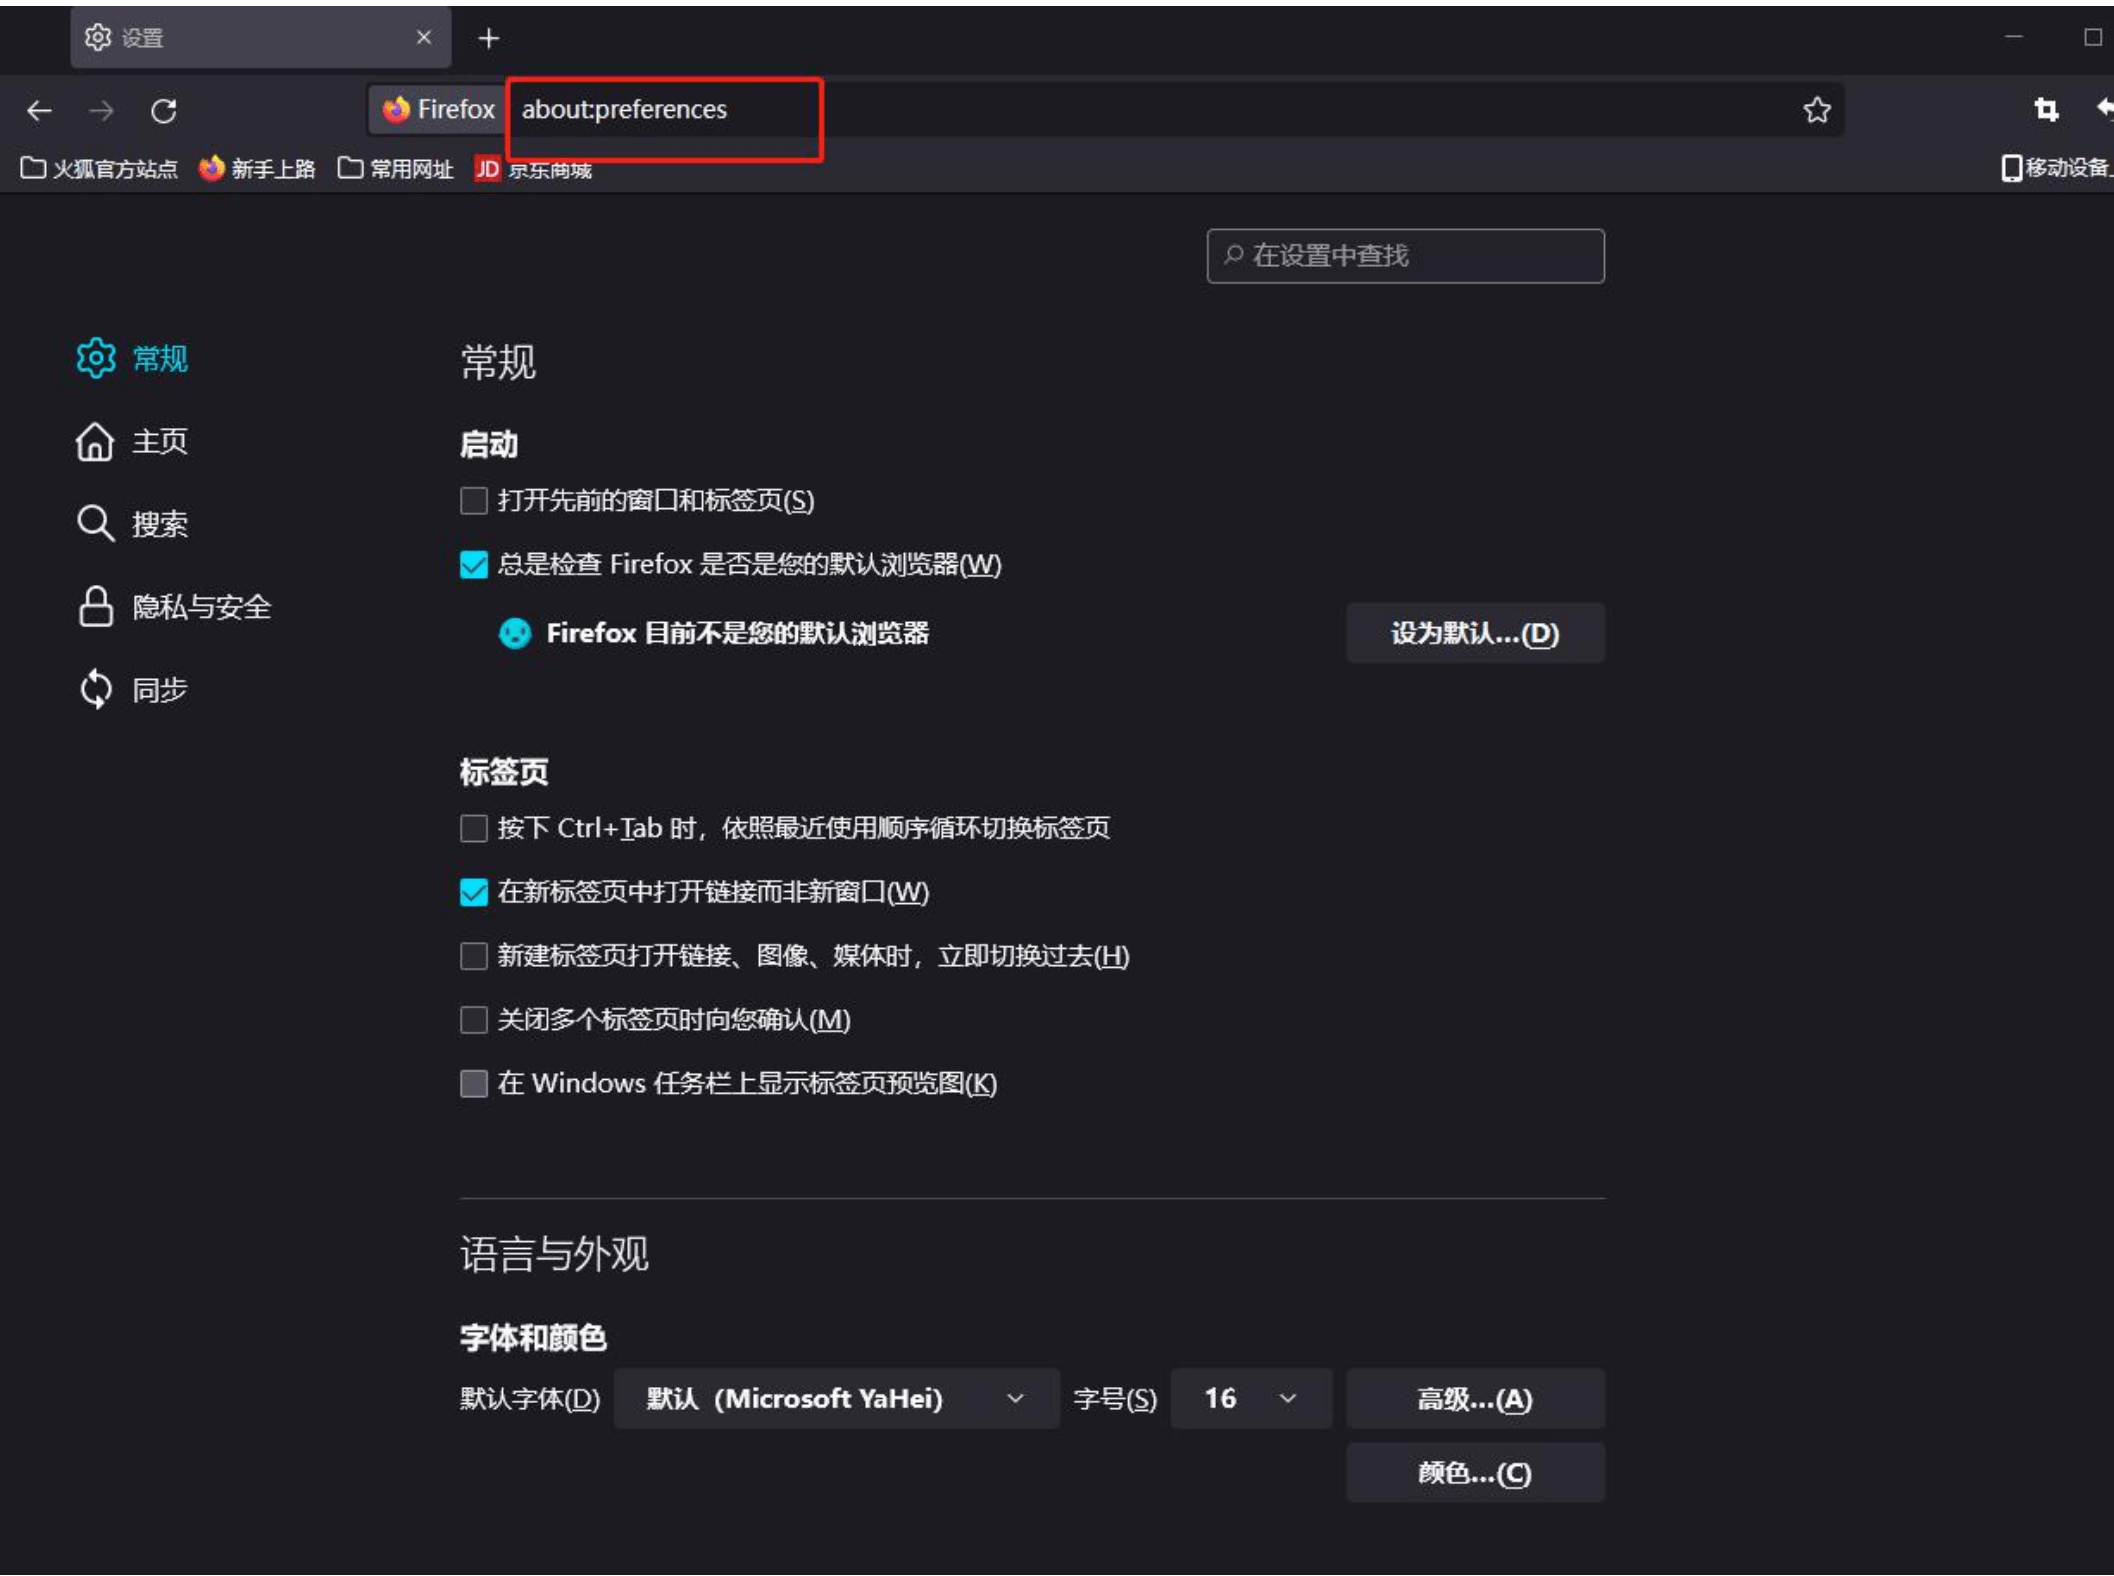Open the screenshot tool icon on toolbar
Image resolution: width=2114 pixels, height=1576 pixels.
pos(2046,110)
